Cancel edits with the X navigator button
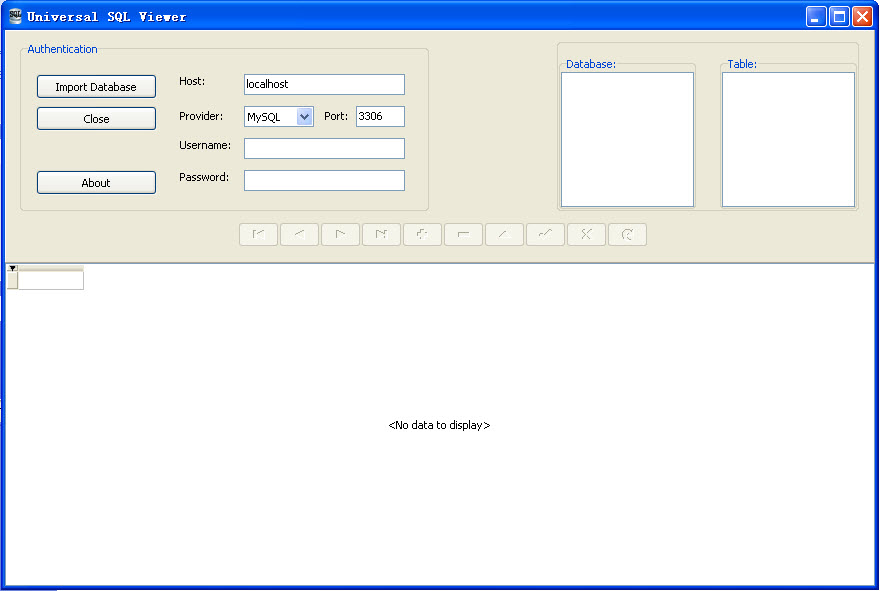Image resolution: width=880 pixels, height=591 pixels. click(587, 234)
